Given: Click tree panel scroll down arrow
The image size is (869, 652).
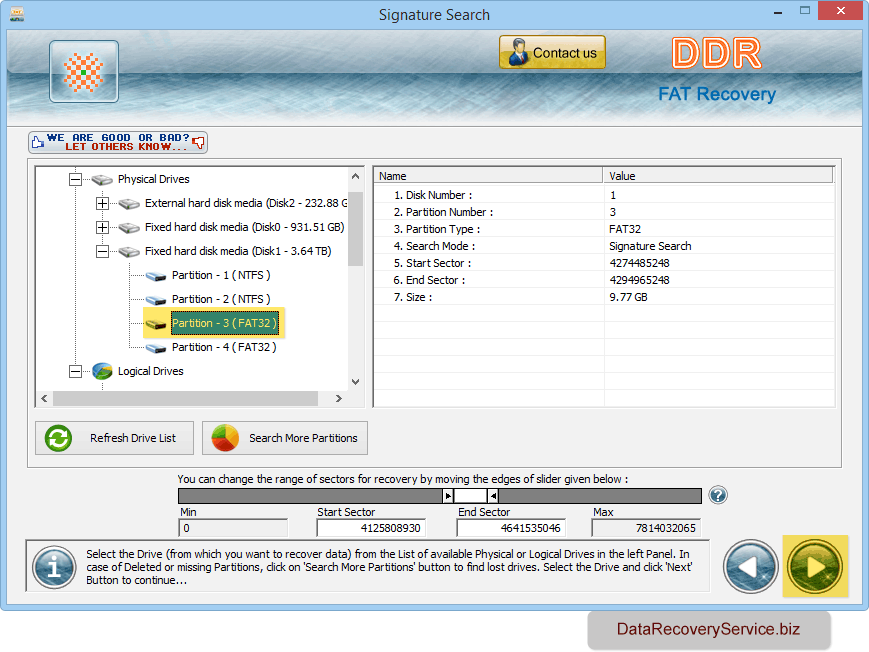Looking at the screenshot, I should coord(356,382).
